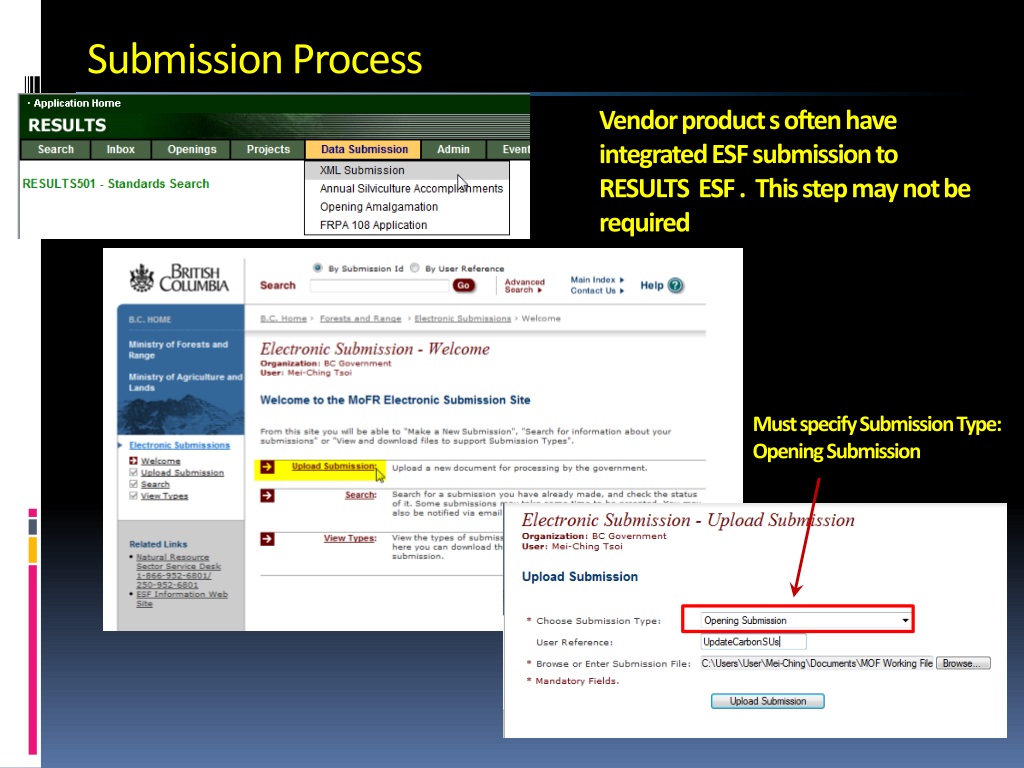
Task: Select By User Reference radio button
Action: [414, 268]
